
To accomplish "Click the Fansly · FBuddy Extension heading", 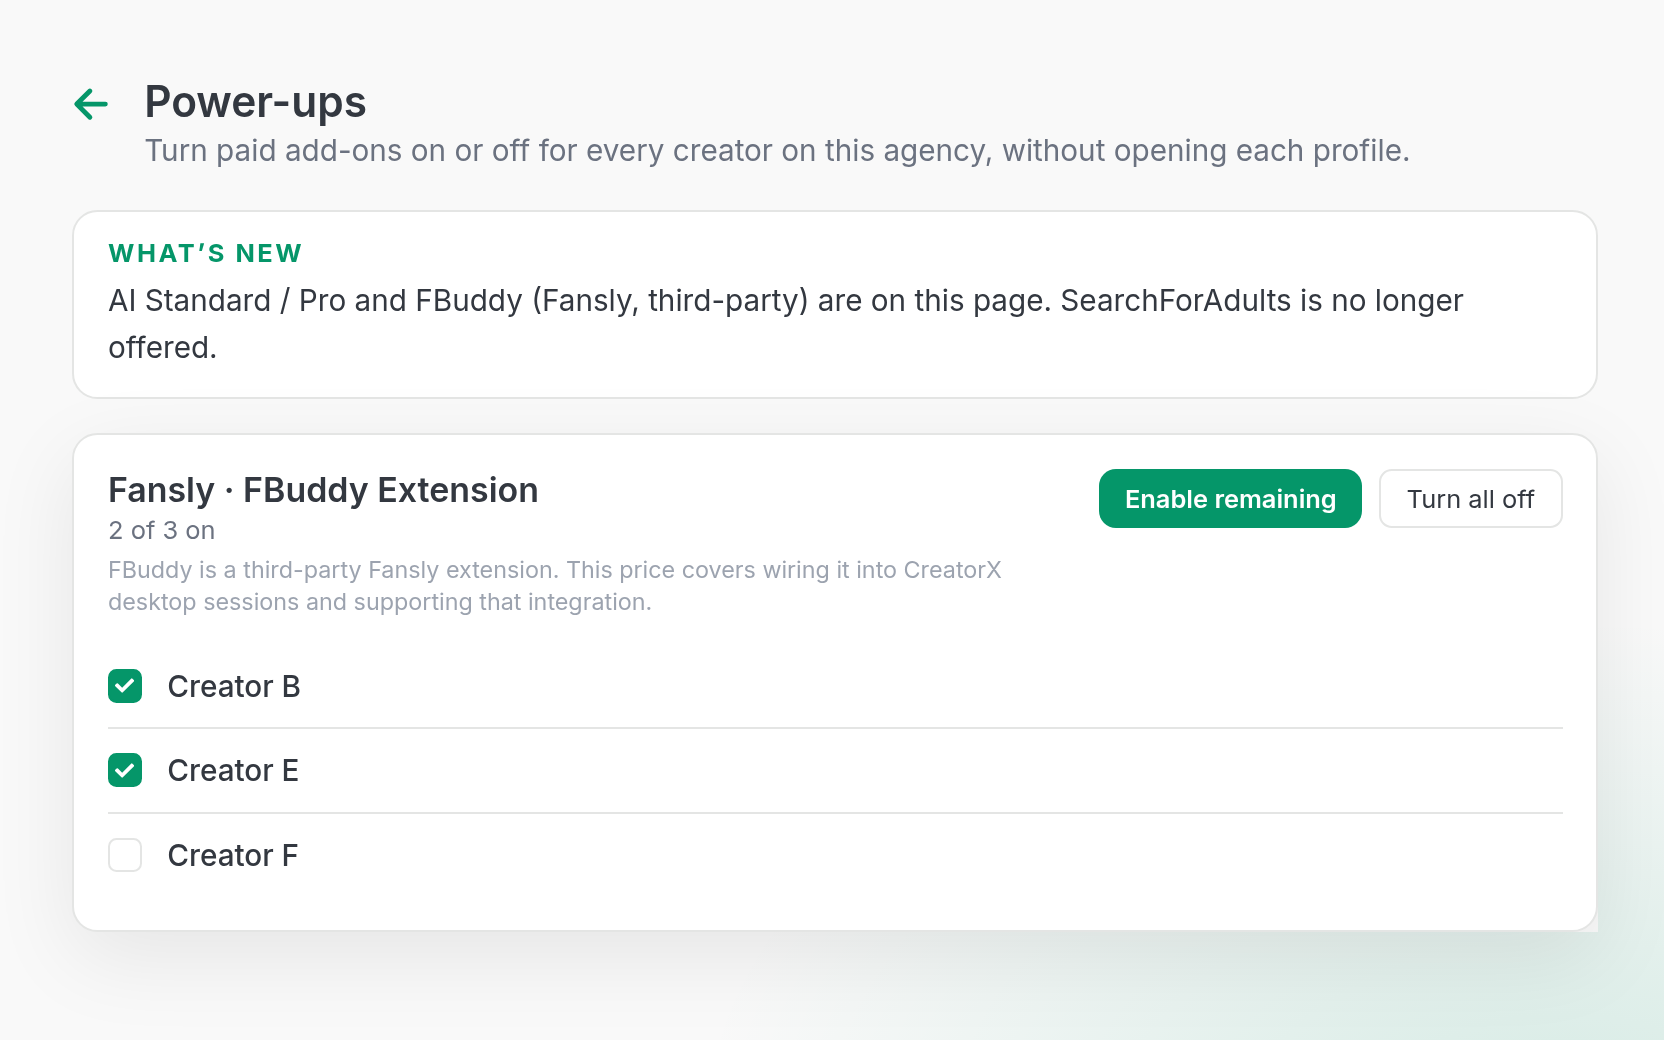I will pyautogui.click(x=323, y=490).
